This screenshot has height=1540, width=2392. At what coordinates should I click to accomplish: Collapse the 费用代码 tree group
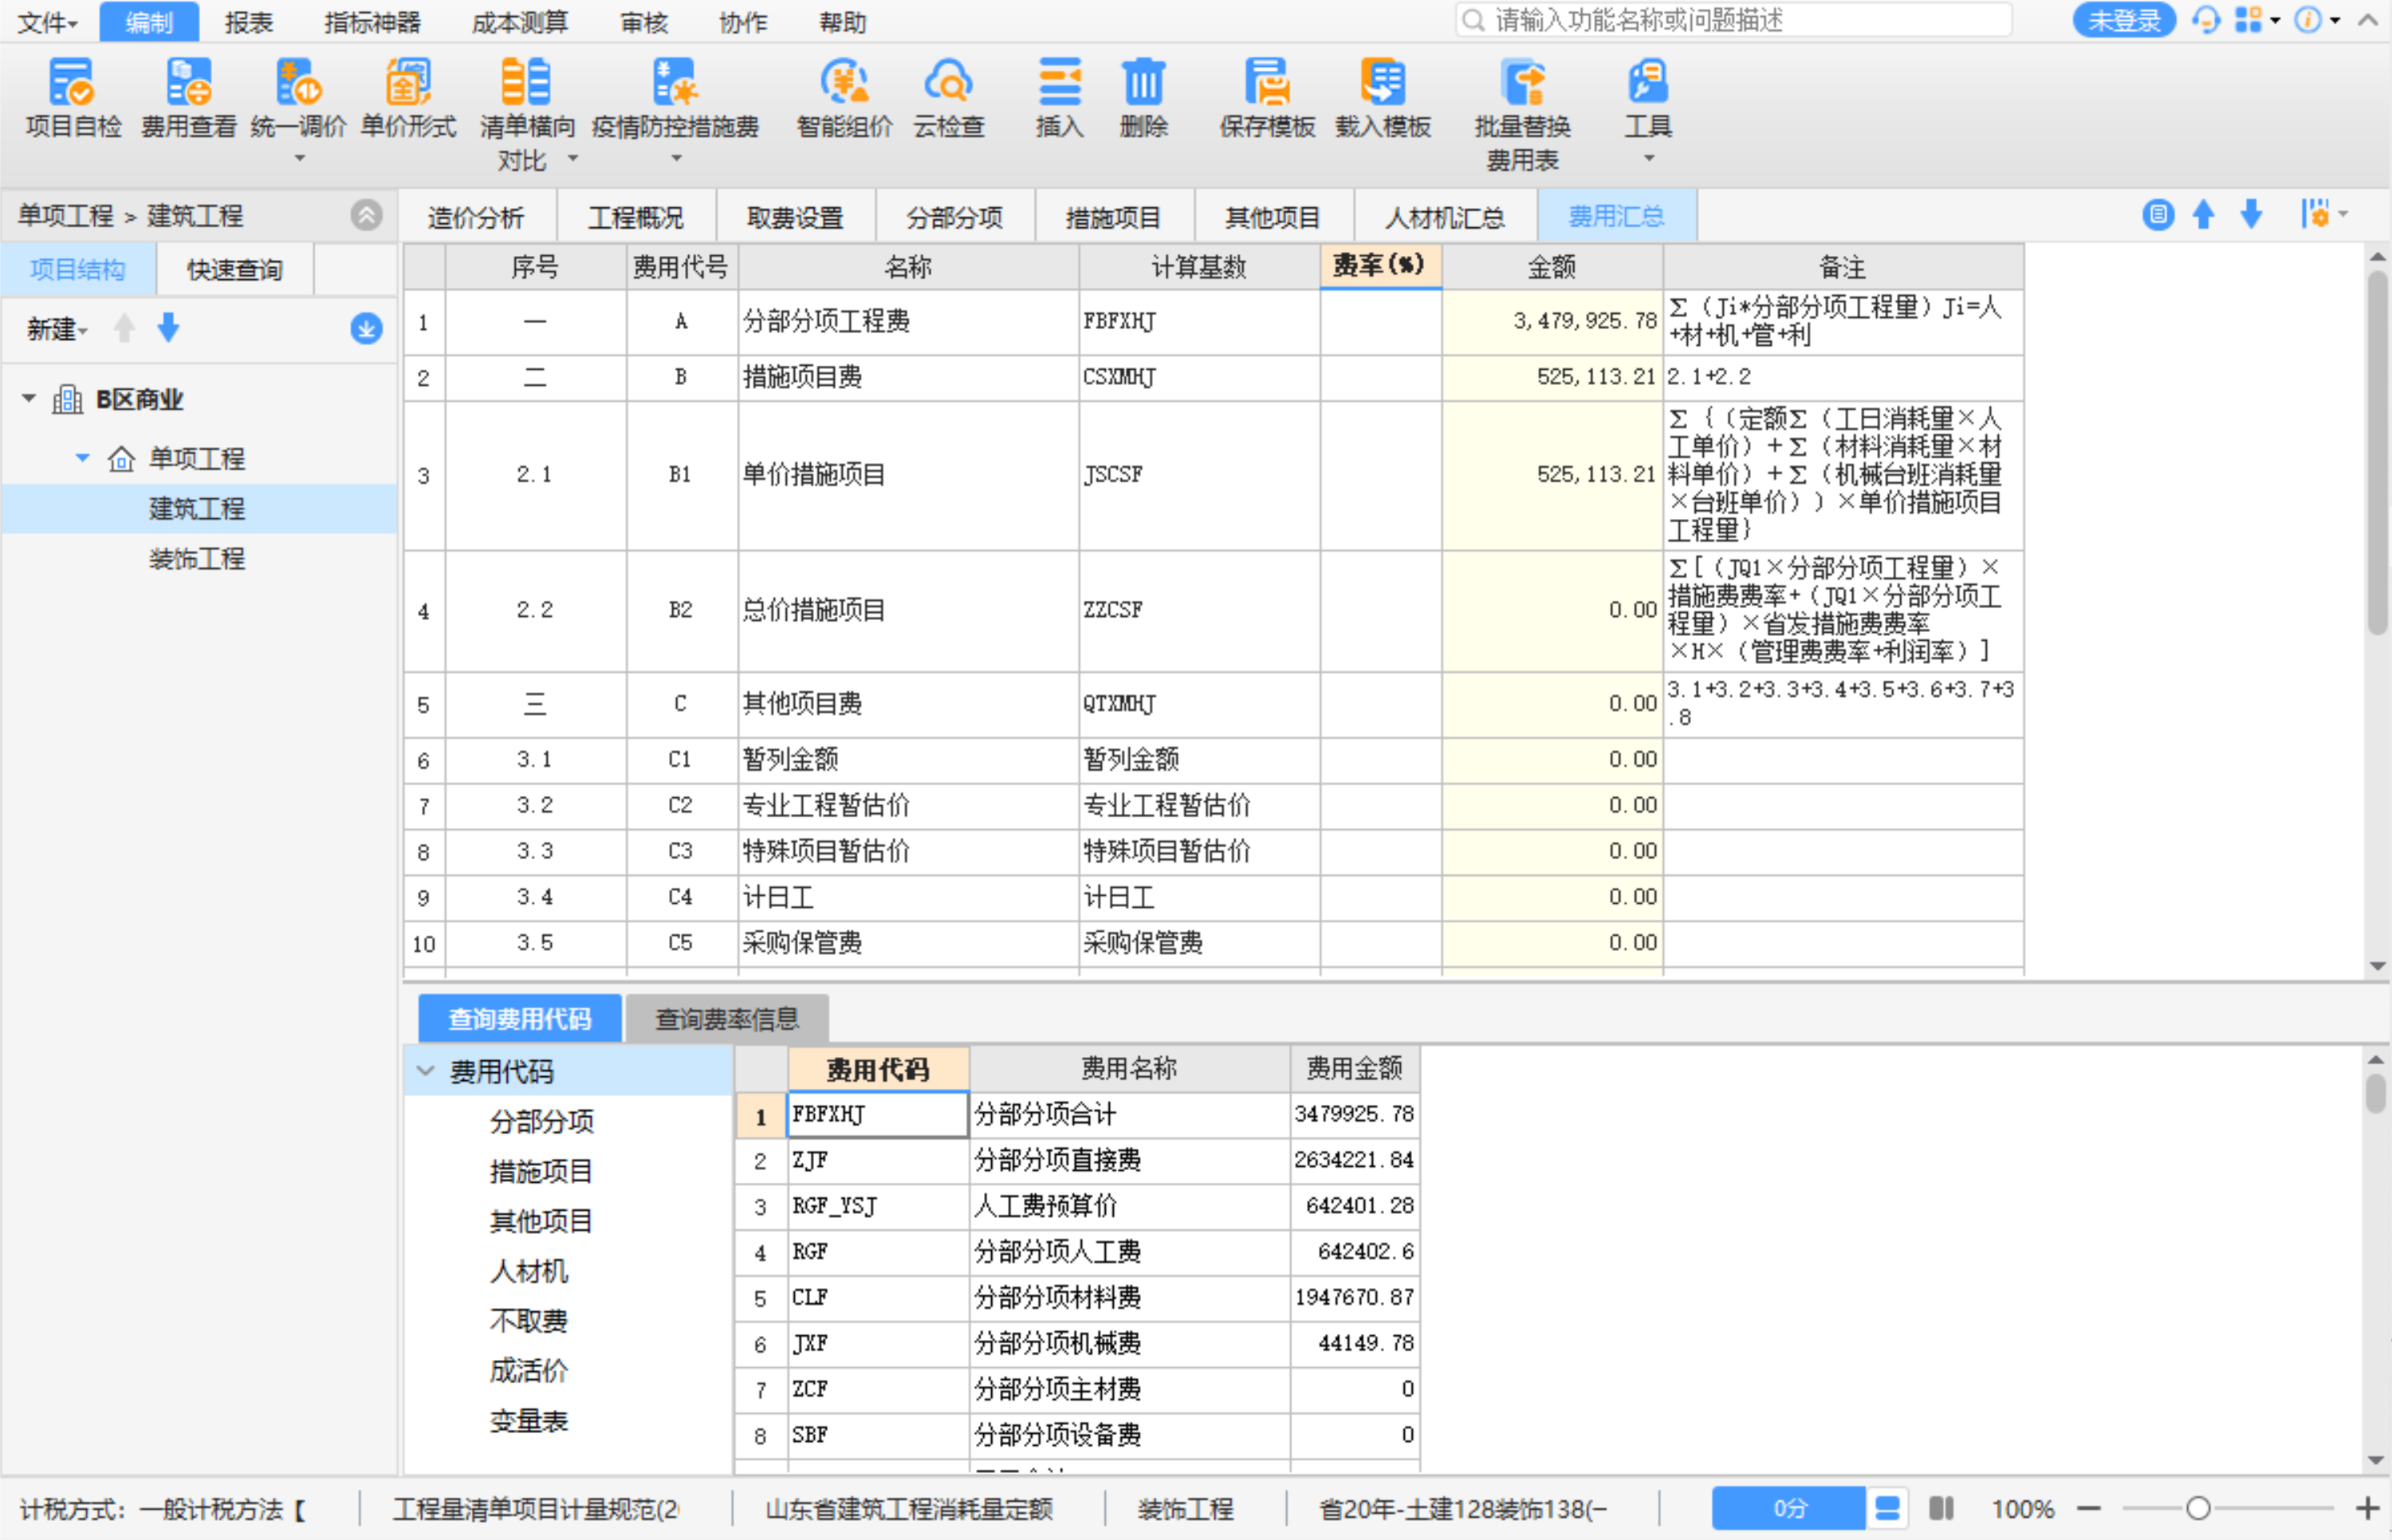(x=425, y=1071)
